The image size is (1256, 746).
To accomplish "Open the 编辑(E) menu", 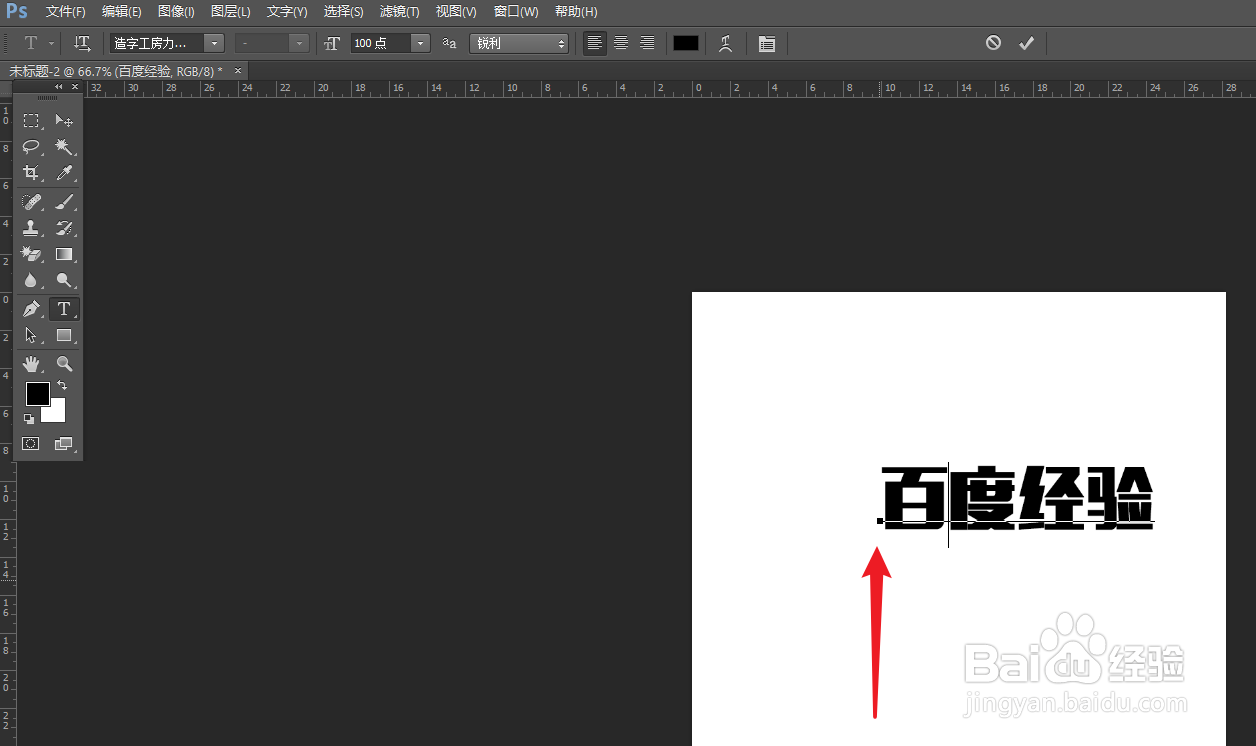I will point(122,12).
